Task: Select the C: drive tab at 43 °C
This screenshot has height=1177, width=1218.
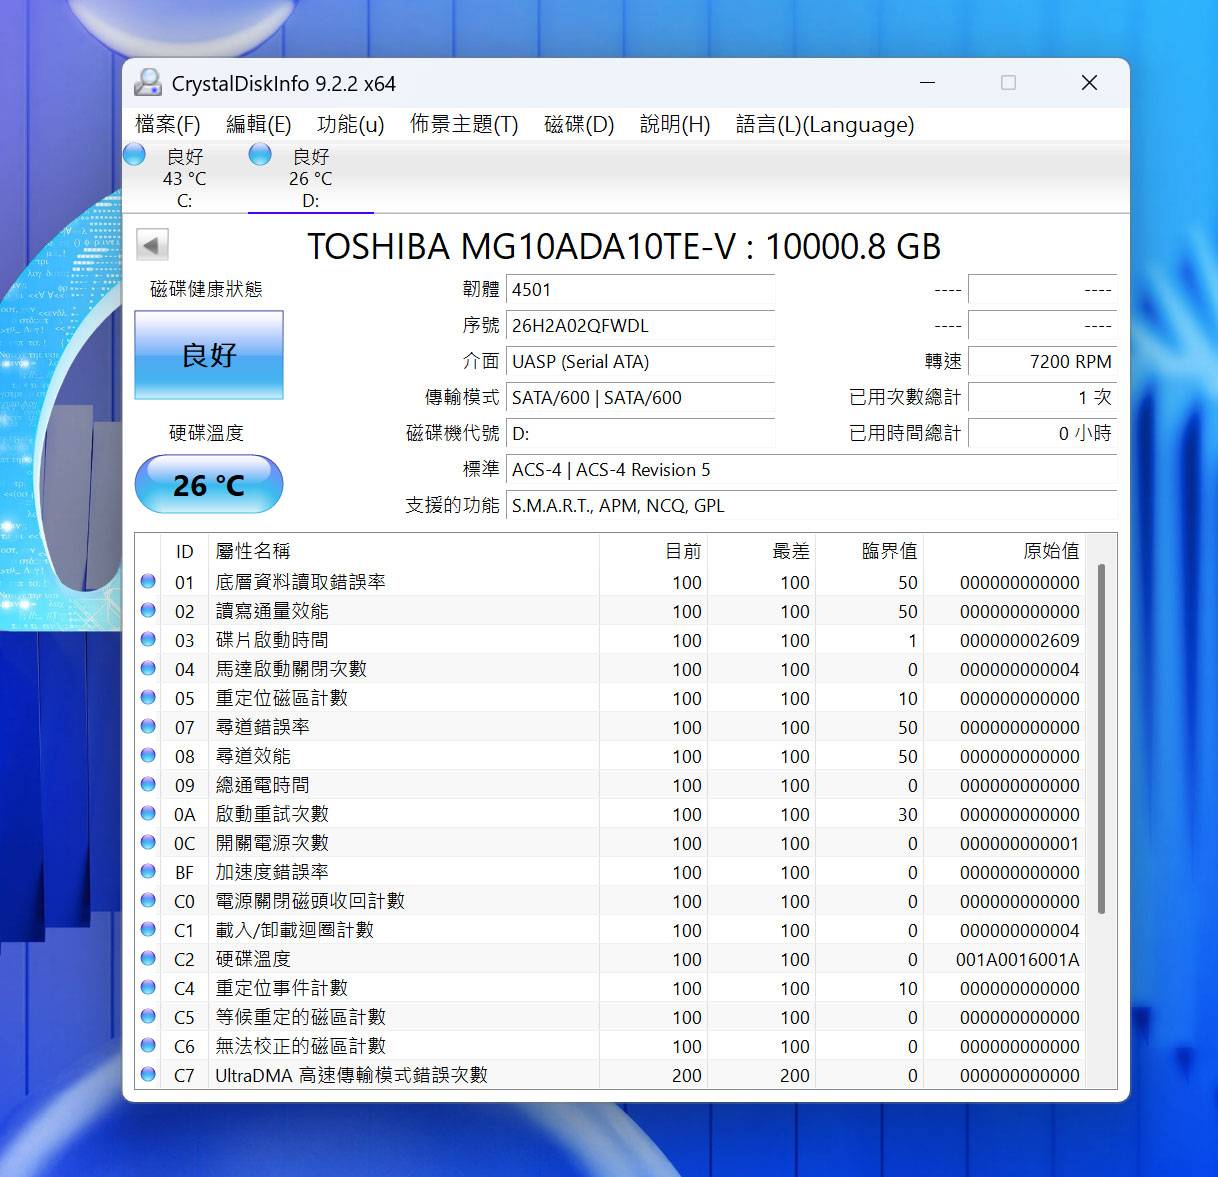Action: [x=185, y=178]
